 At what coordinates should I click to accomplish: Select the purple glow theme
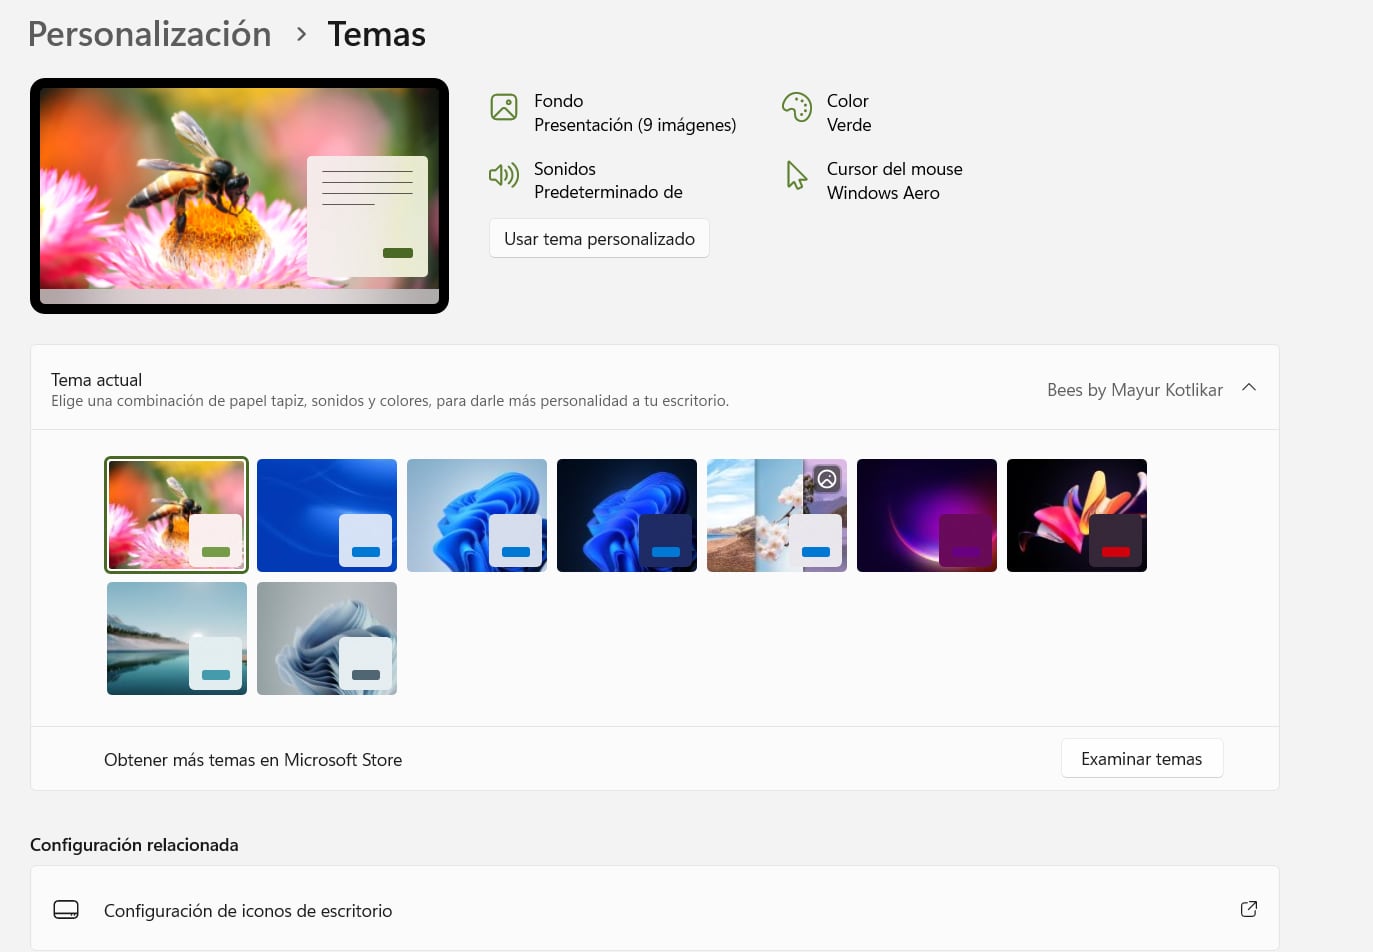[927, 515]
